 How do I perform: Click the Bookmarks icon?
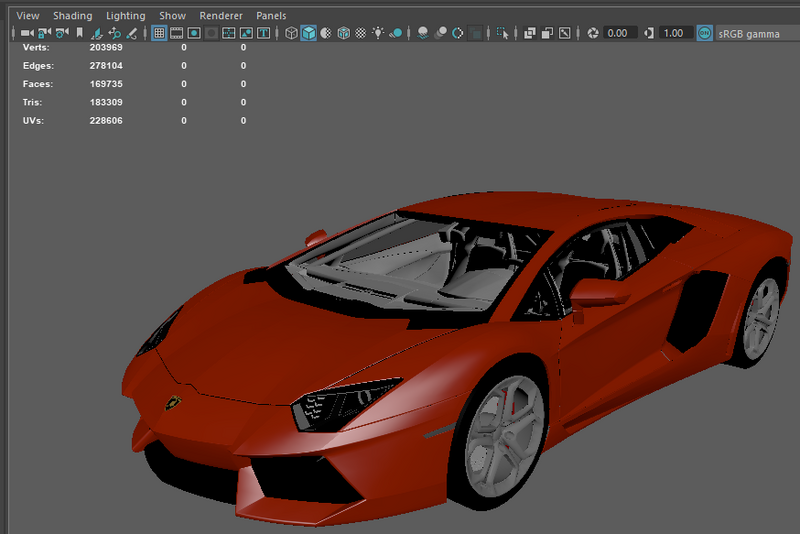(79, 33)
